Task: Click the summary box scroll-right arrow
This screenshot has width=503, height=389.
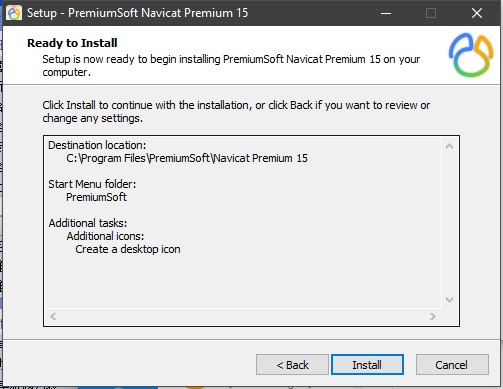Action: 433,316
